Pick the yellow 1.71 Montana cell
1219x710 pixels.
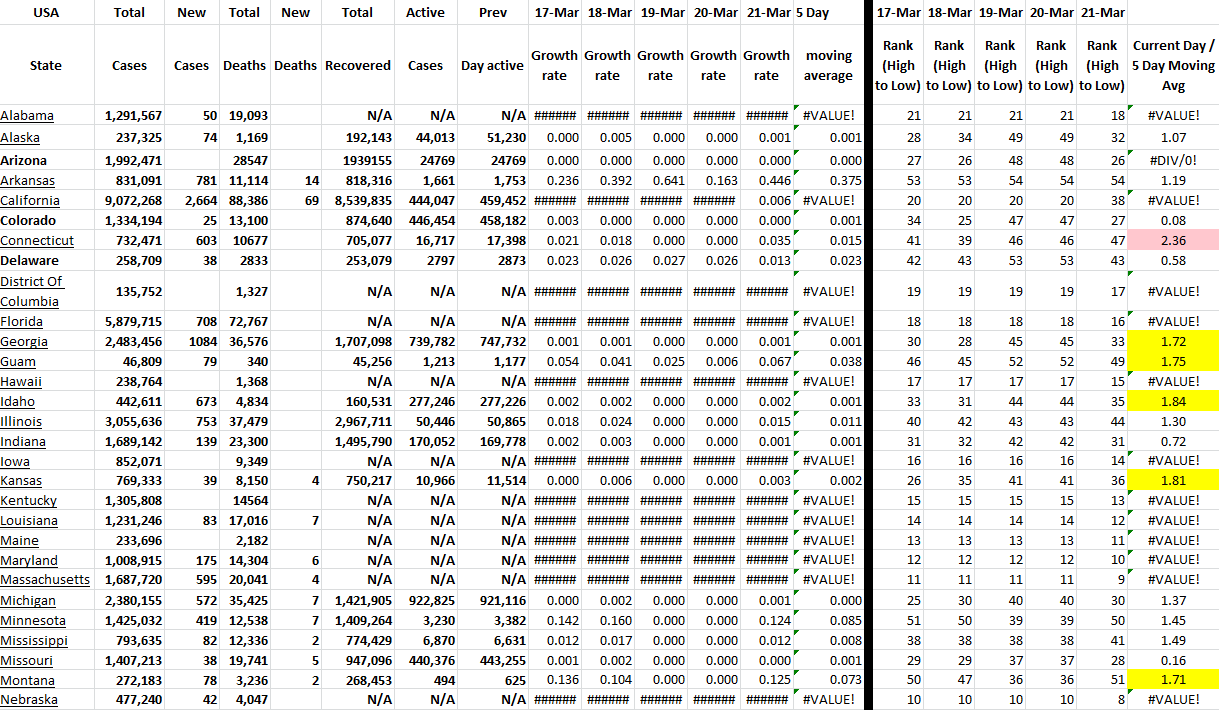pyautogui.click(x=1173, y=680)
